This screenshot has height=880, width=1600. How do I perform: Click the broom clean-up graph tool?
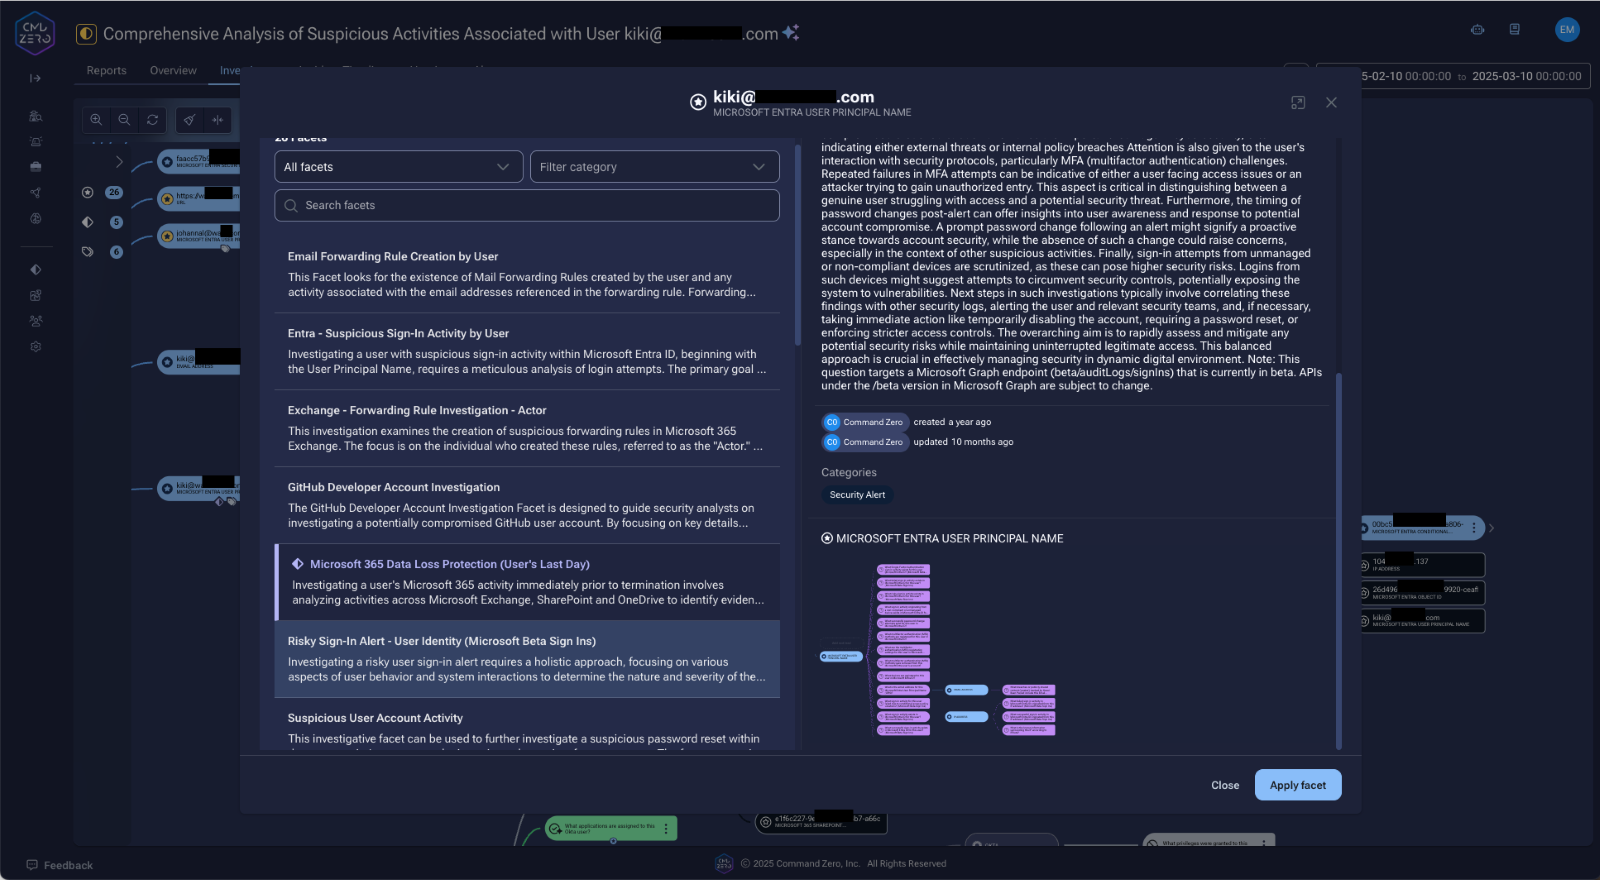[189, 120]
